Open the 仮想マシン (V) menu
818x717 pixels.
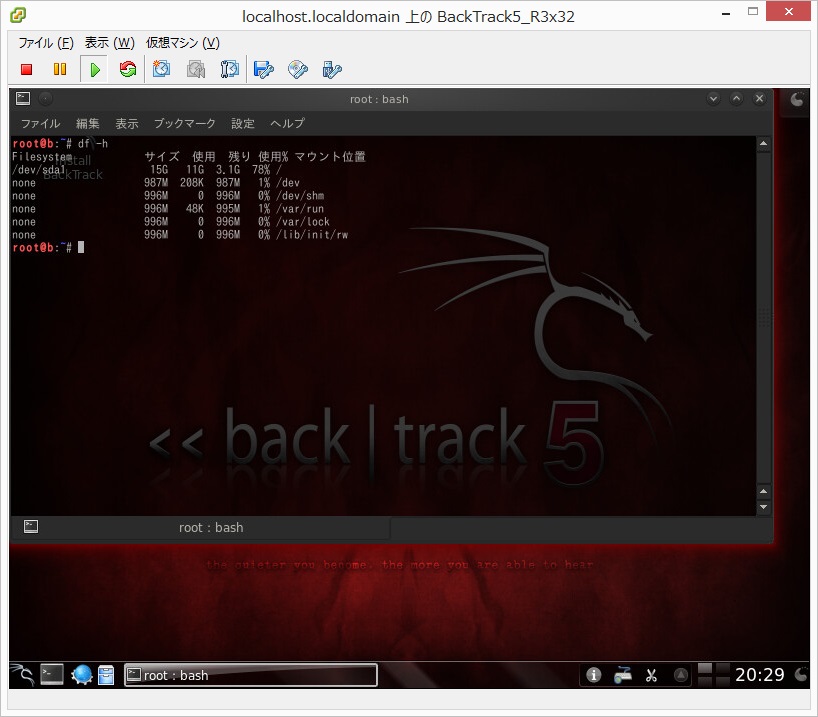183,43
